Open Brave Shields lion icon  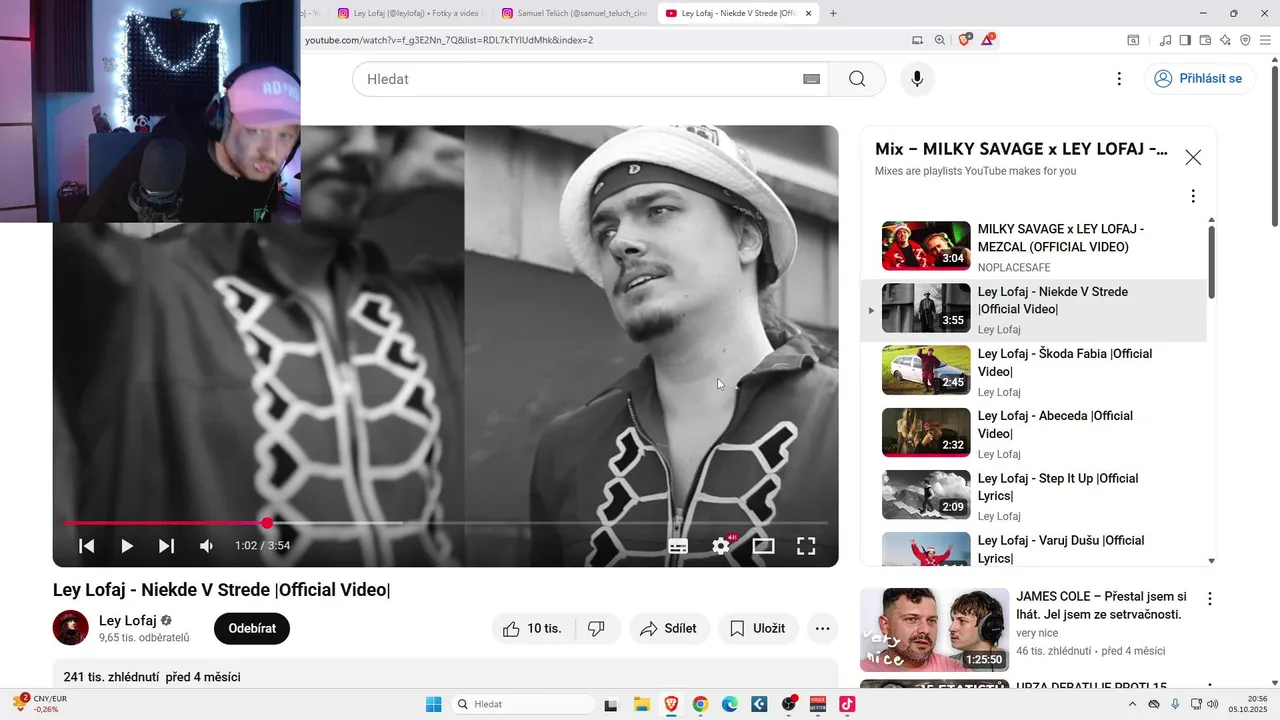965,40
